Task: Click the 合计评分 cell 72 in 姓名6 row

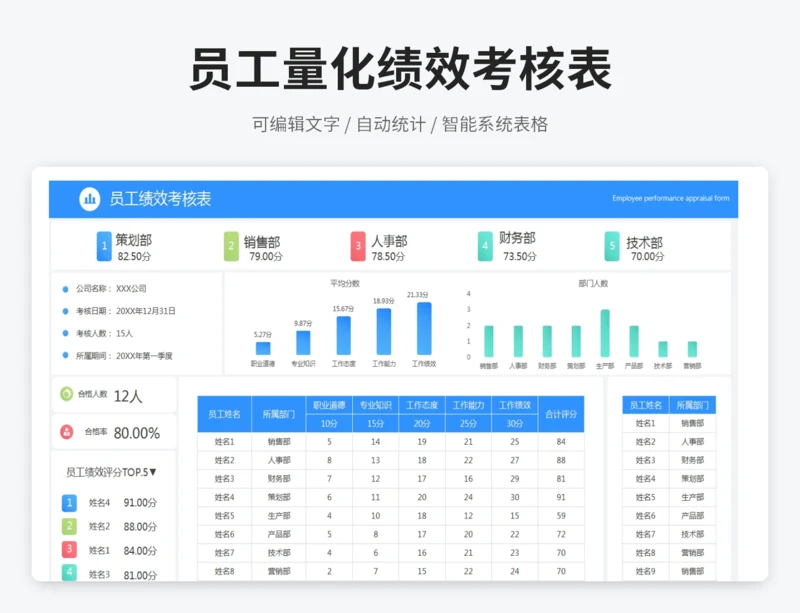Action: tap(561, 534)
